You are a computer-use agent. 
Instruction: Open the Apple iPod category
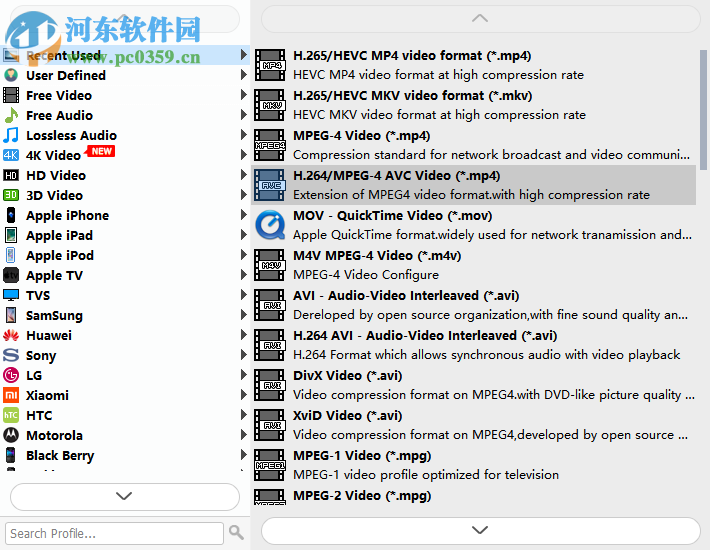tap(125, 255)
